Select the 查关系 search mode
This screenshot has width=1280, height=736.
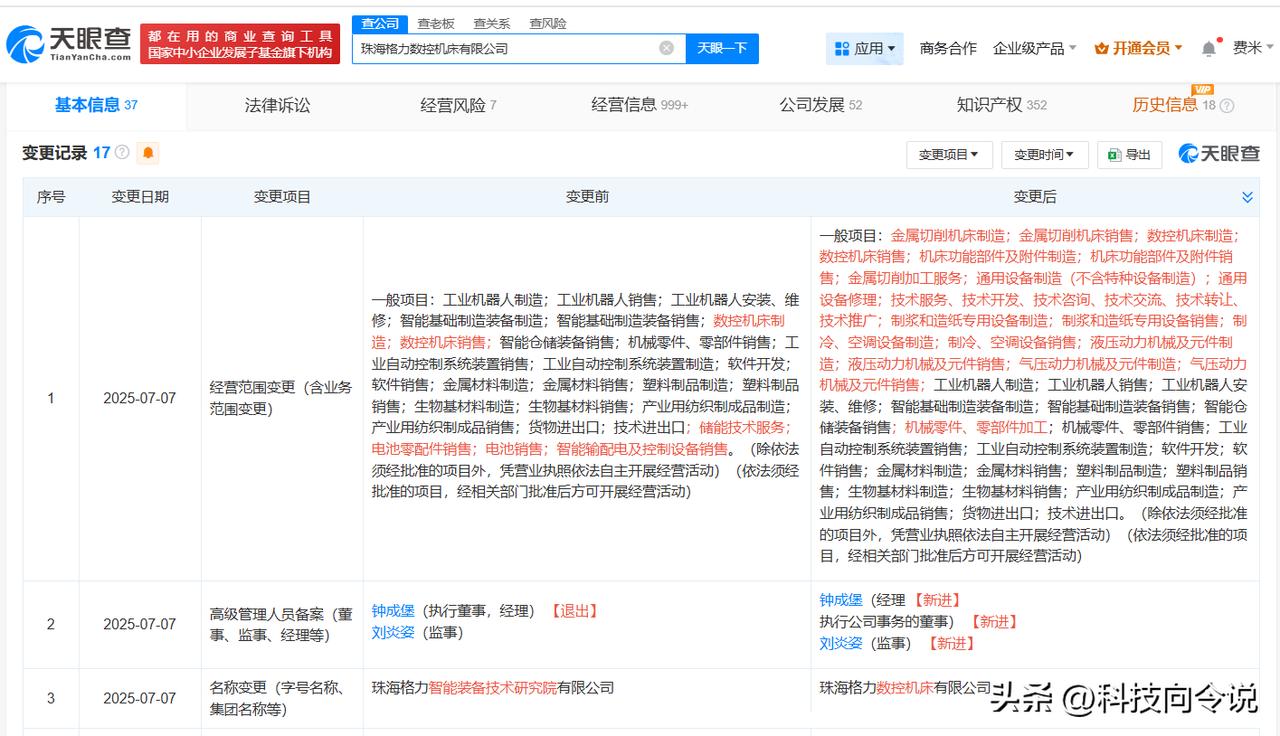click(x=491, y=23)
